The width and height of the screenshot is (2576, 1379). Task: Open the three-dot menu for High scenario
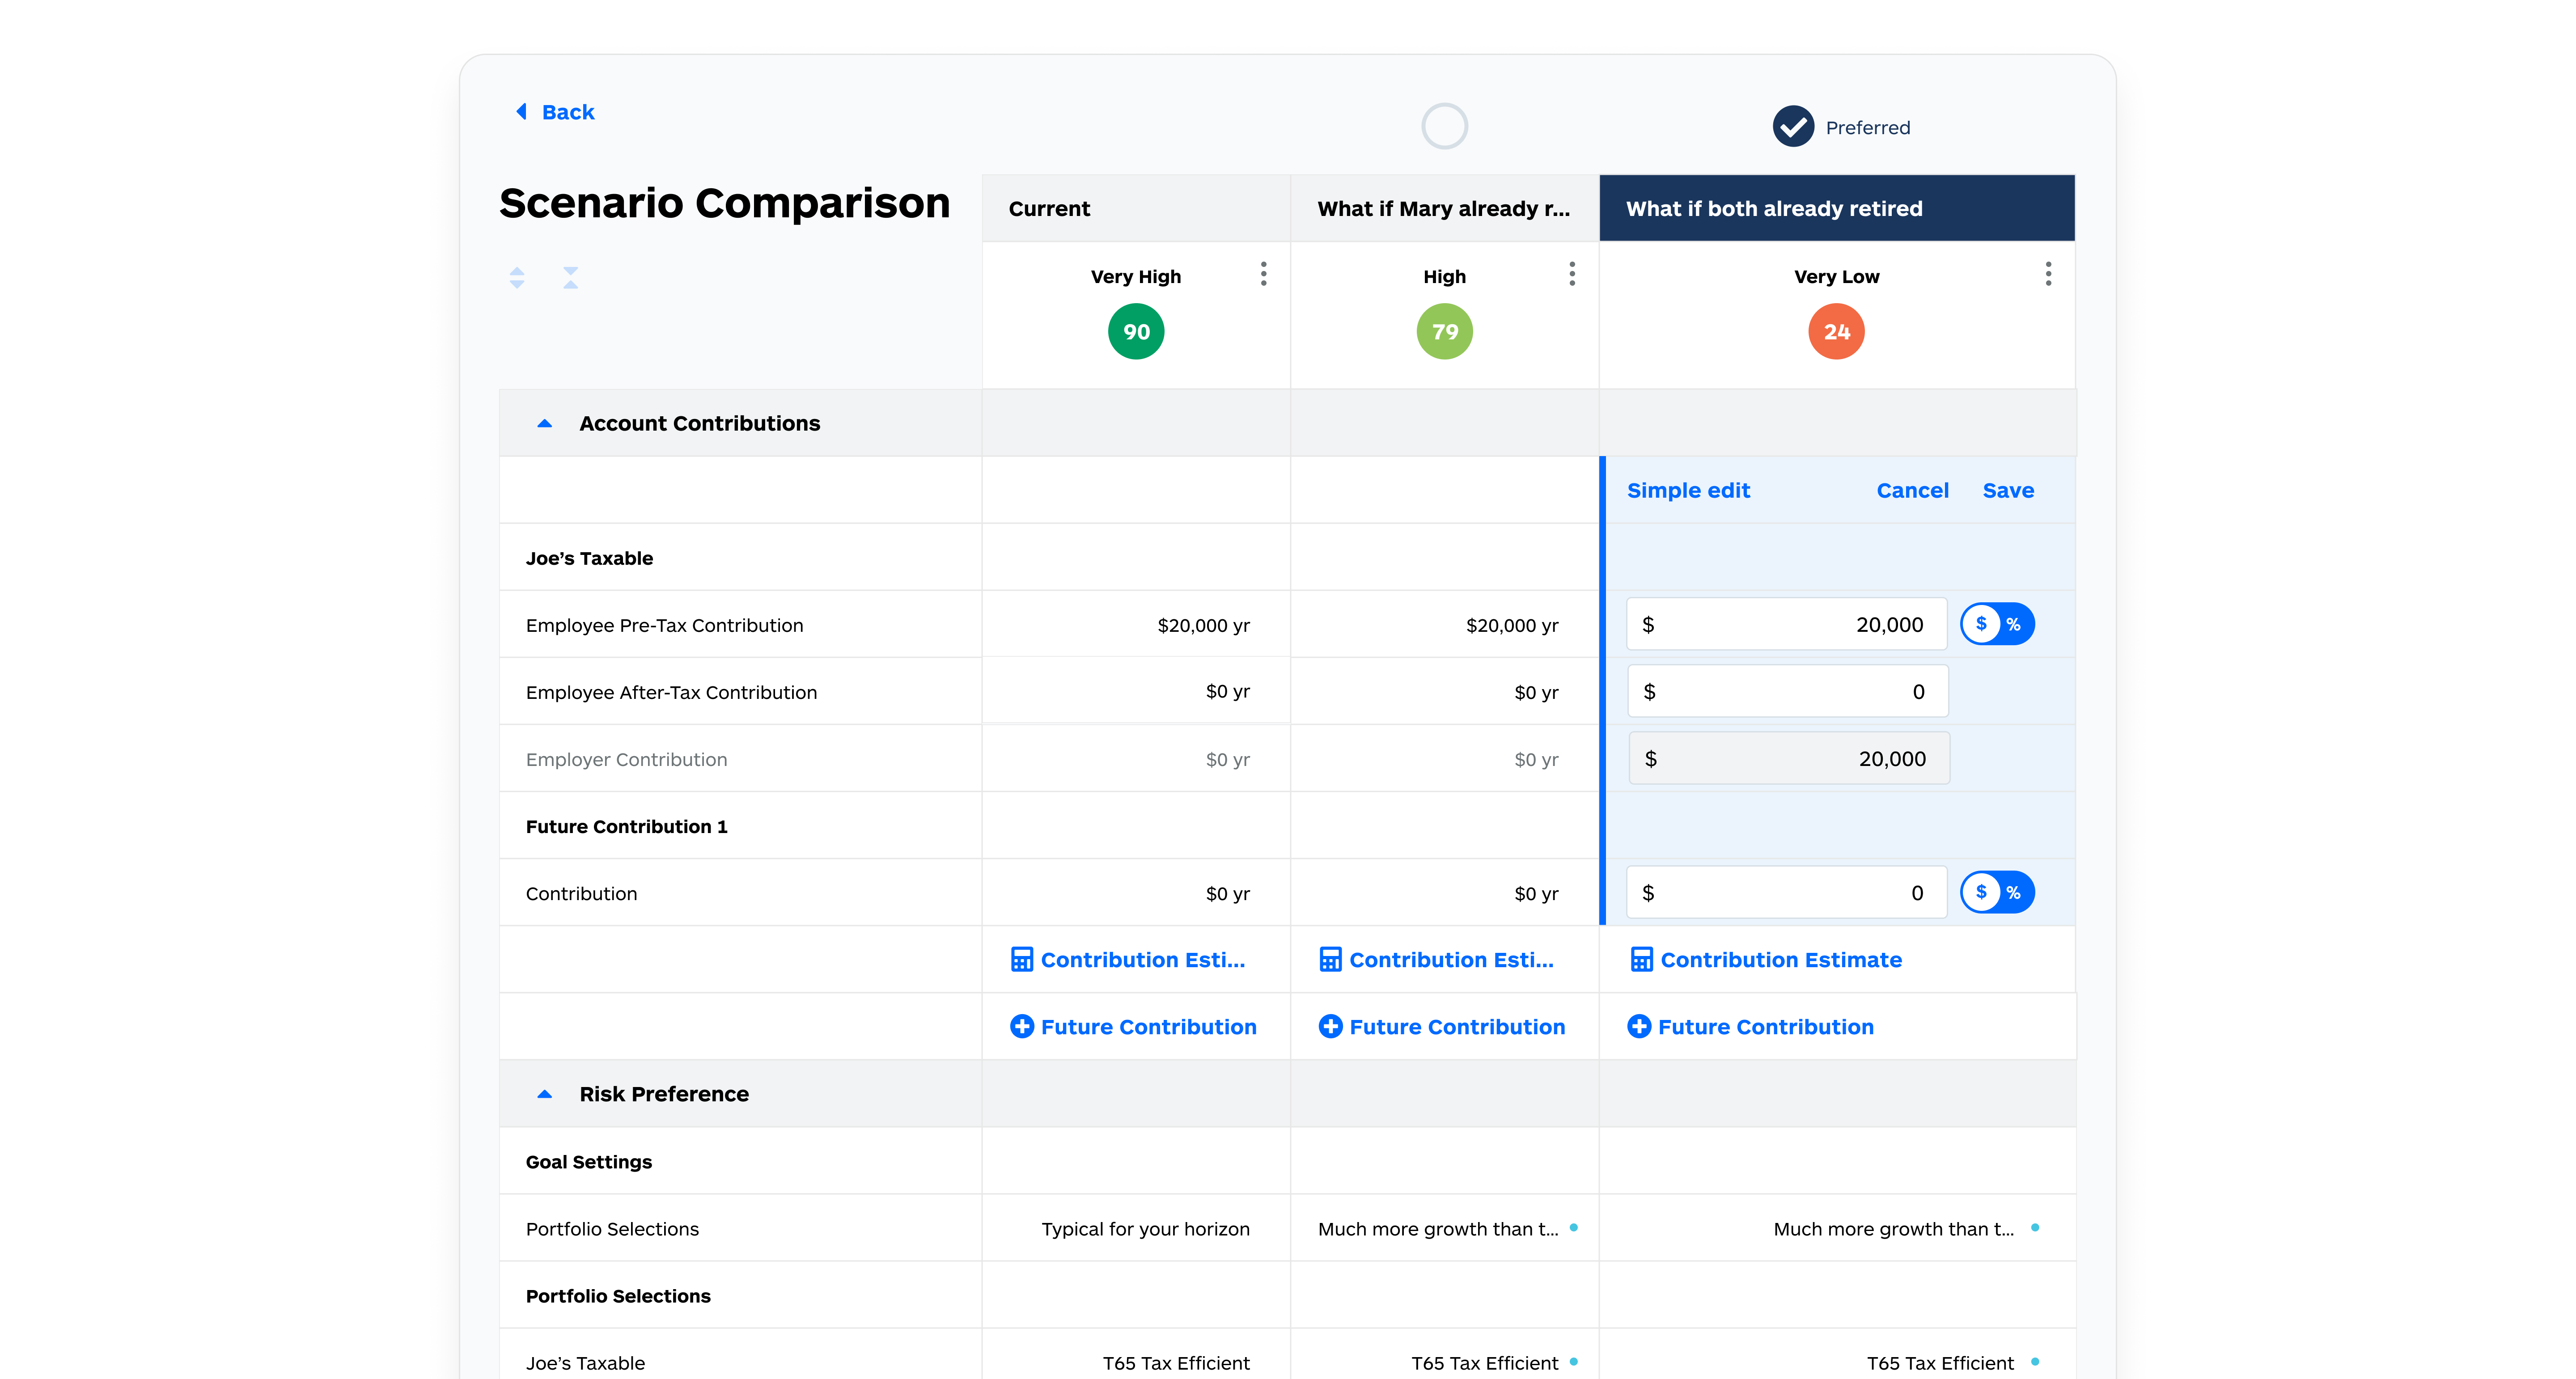pyautogui.click(x=1572, y=274)
